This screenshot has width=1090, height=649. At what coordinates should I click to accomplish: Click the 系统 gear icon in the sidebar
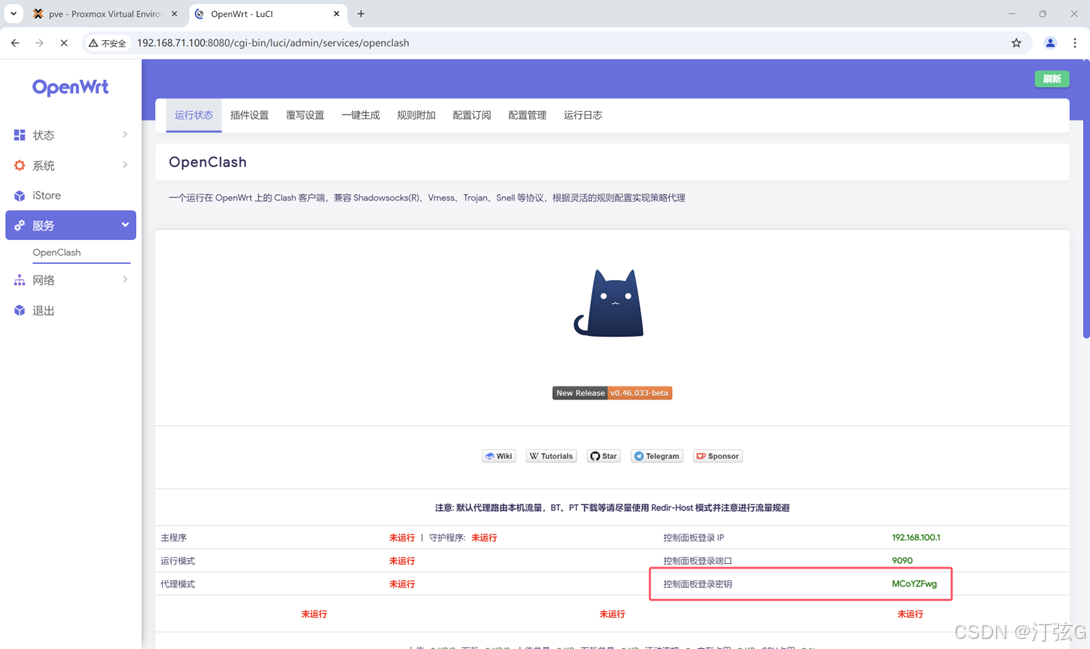tap(19, 165)
